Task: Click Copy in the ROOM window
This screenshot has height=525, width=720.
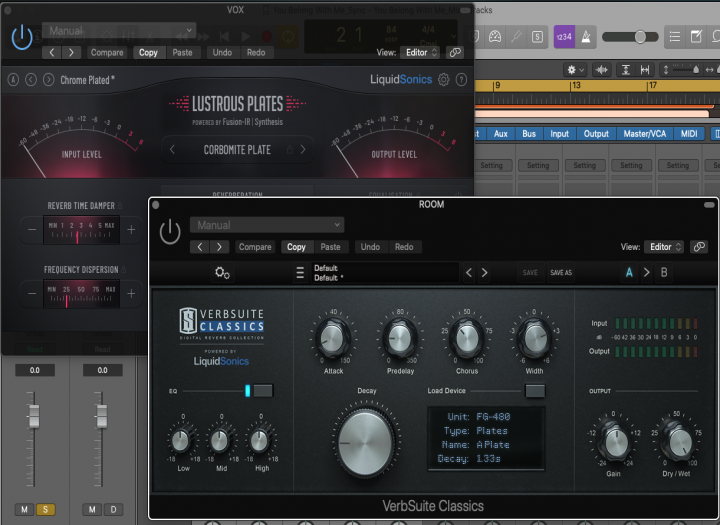Action: [x=296, y=247]
